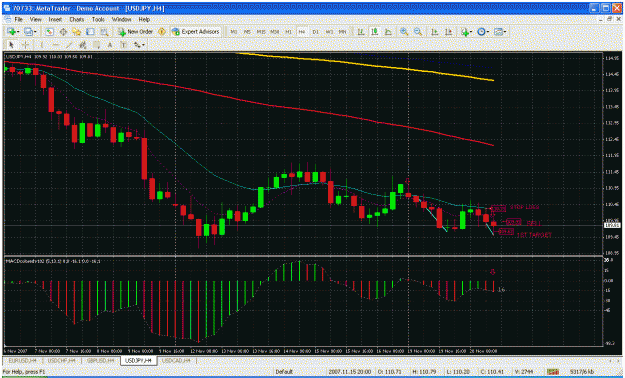Open the Strategy Tester magnifier icon
This screenshot has width=625, height=378.
click(x=104, y=32)
